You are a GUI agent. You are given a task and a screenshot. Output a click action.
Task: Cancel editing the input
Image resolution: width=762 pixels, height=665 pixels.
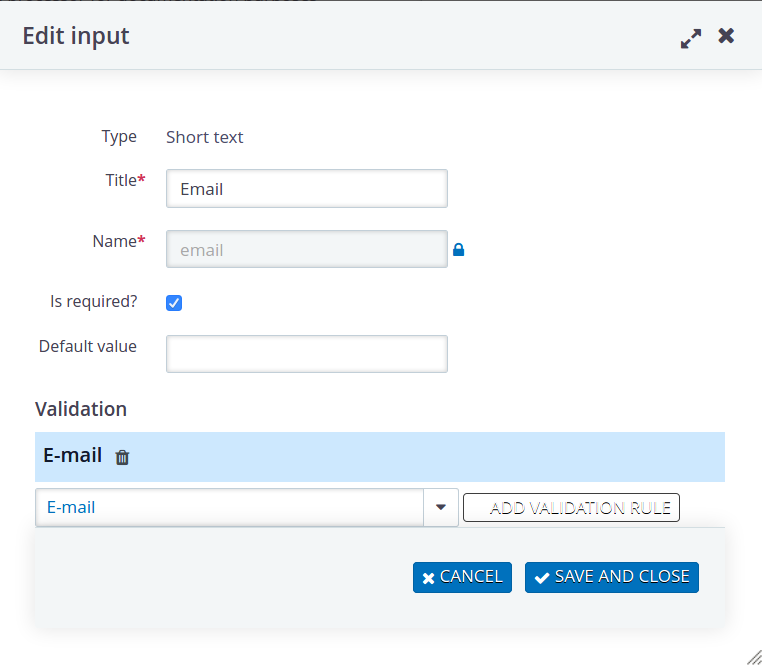[x=462, y=577]
